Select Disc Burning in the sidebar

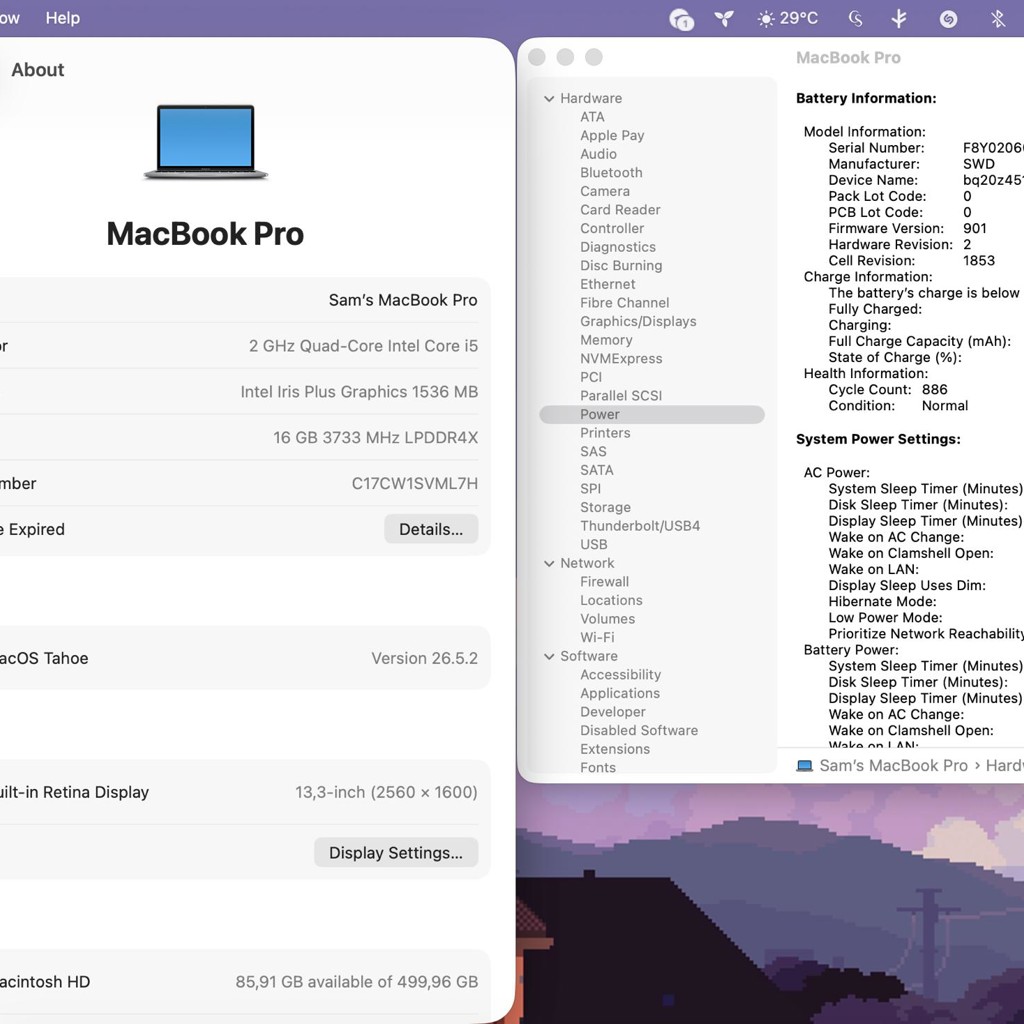click(x=621, y=266)
